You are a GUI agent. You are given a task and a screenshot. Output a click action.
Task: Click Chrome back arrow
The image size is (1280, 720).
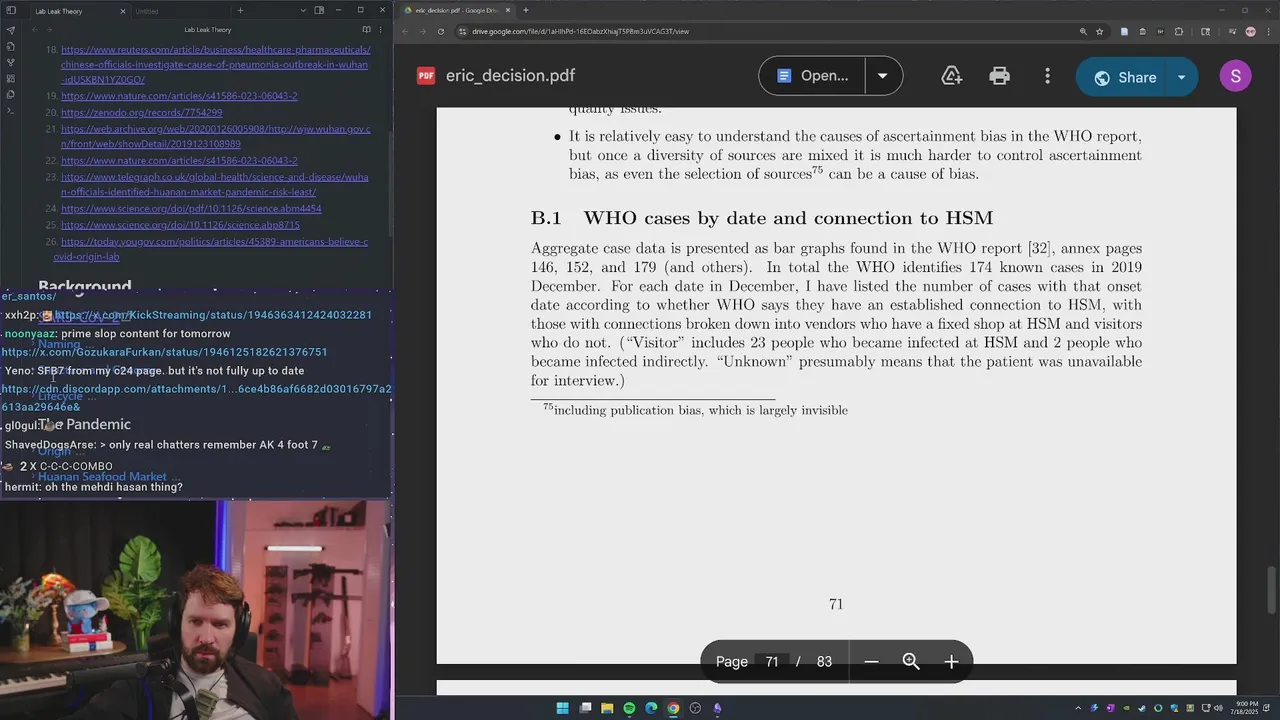click(407, 31)
